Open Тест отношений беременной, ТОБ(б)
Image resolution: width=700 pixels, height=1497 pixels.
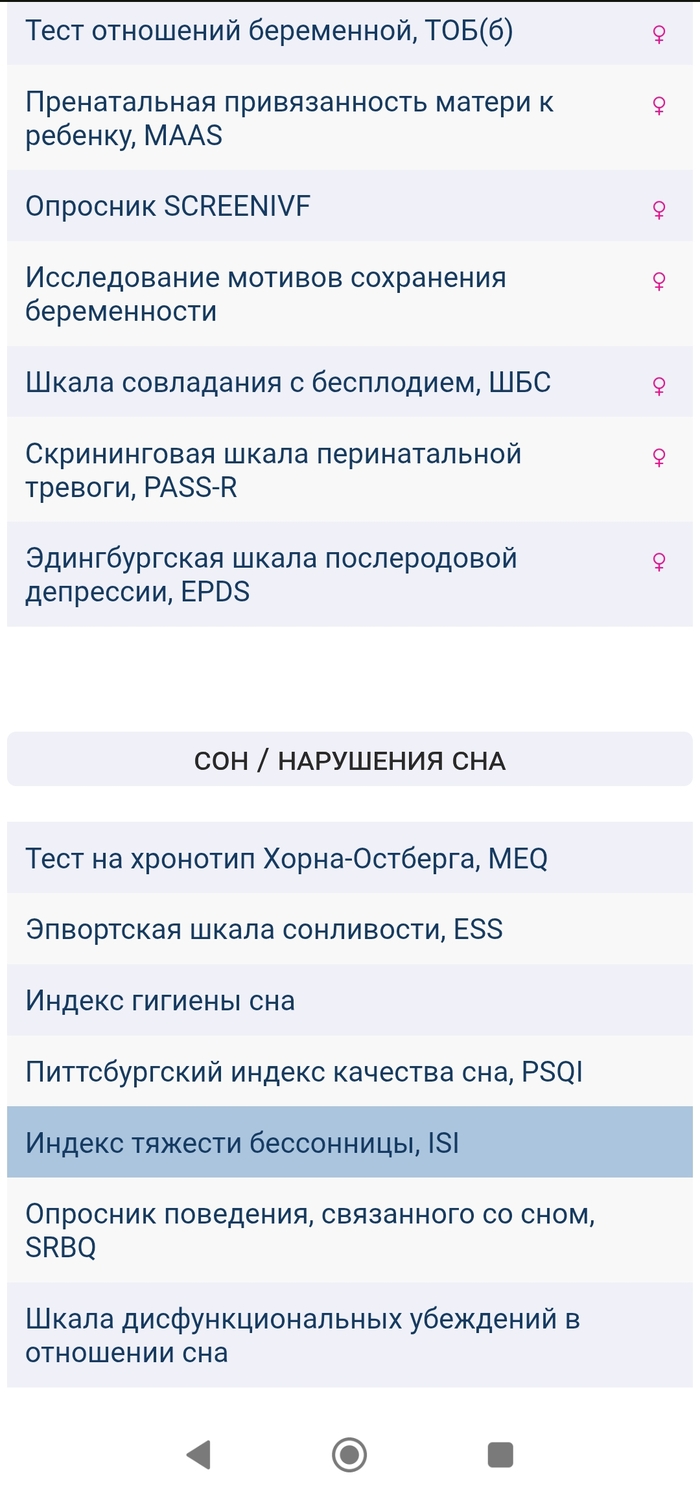pyautogui.click(x=270, y=31)
